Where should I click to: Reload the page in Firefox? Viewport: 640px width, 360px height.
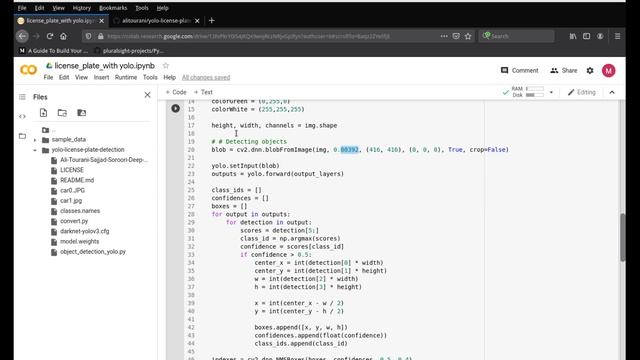pyautogui.click(x=50, y=36)
